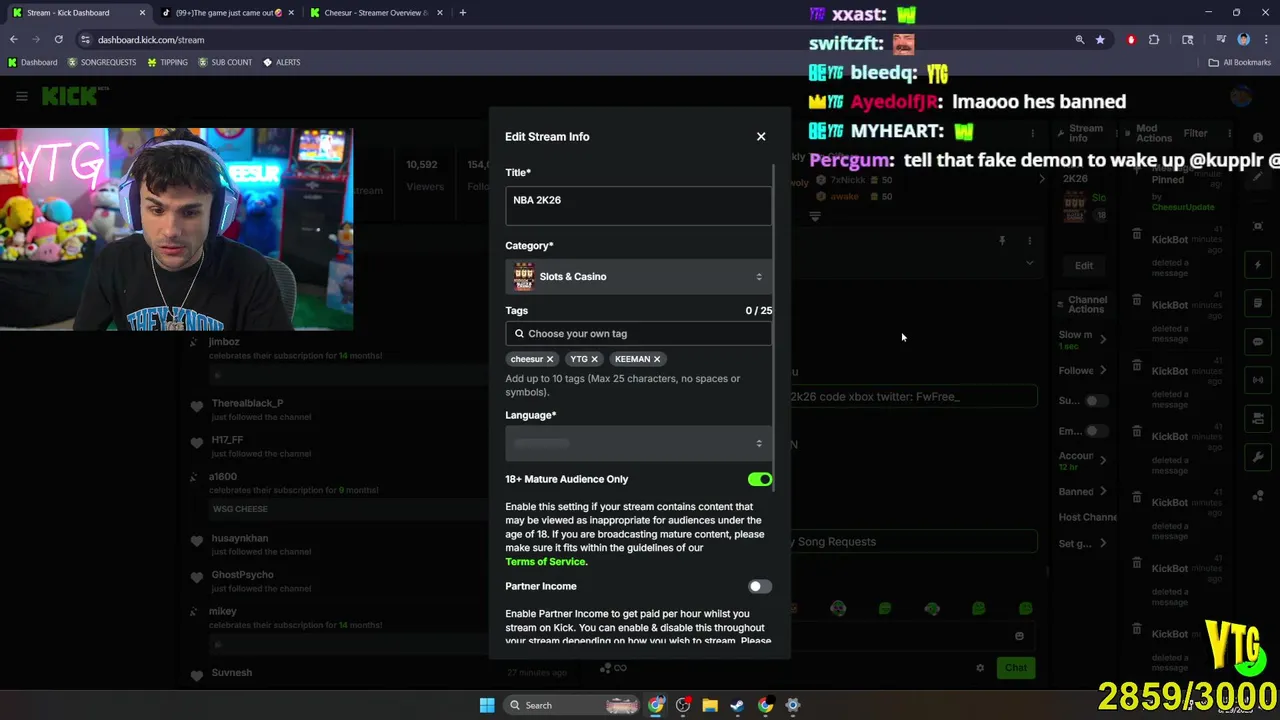Click the document sidebar icon

pos(1258,303)
